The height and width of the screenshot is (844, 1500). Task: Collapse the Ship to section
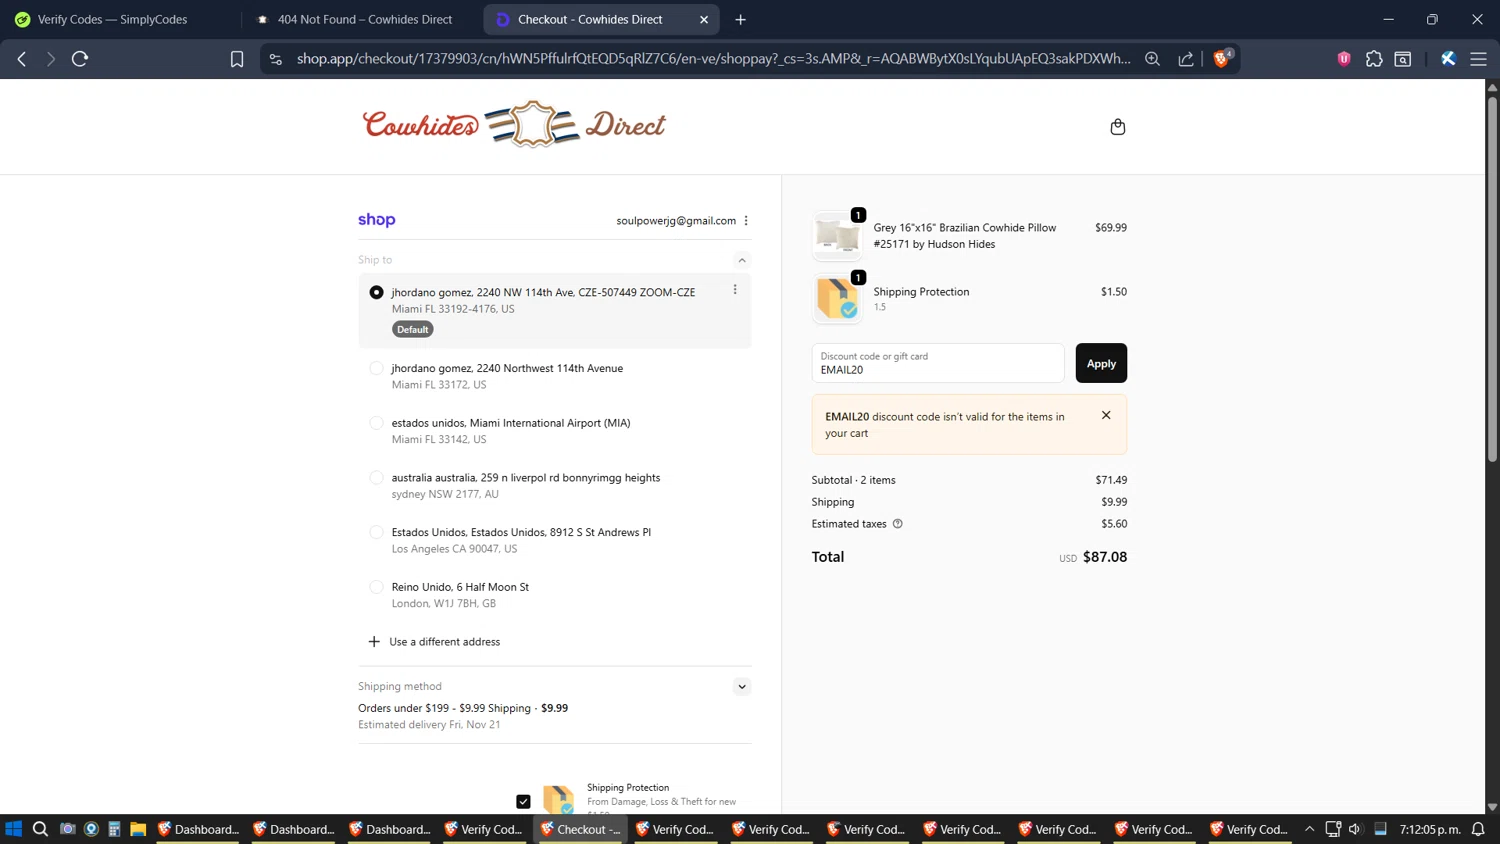click(742, 260)
